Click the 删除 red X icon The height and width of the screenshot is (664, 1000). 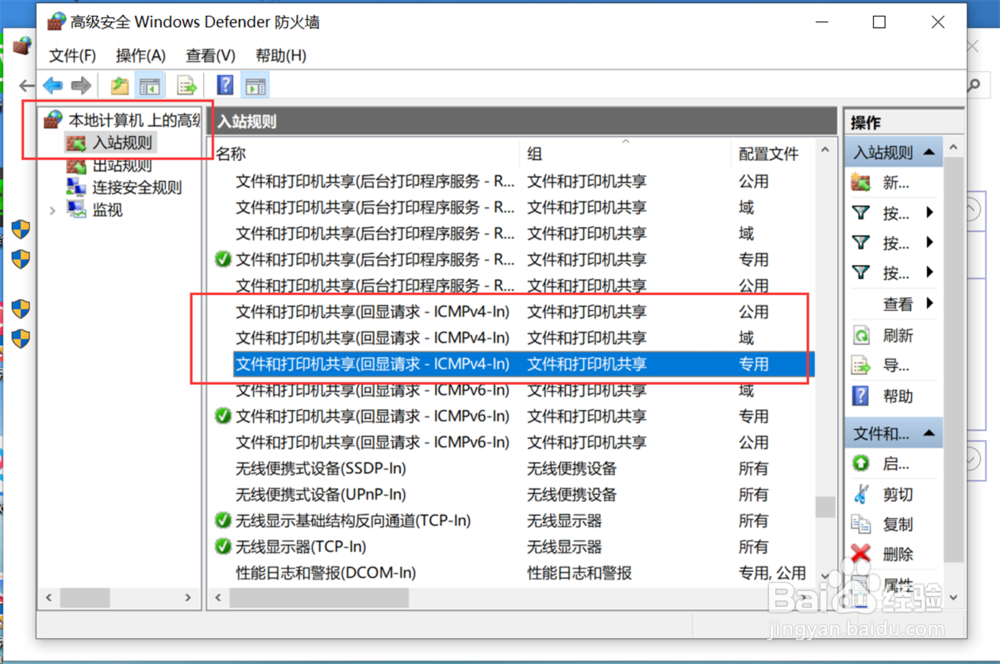click(860, 553)
